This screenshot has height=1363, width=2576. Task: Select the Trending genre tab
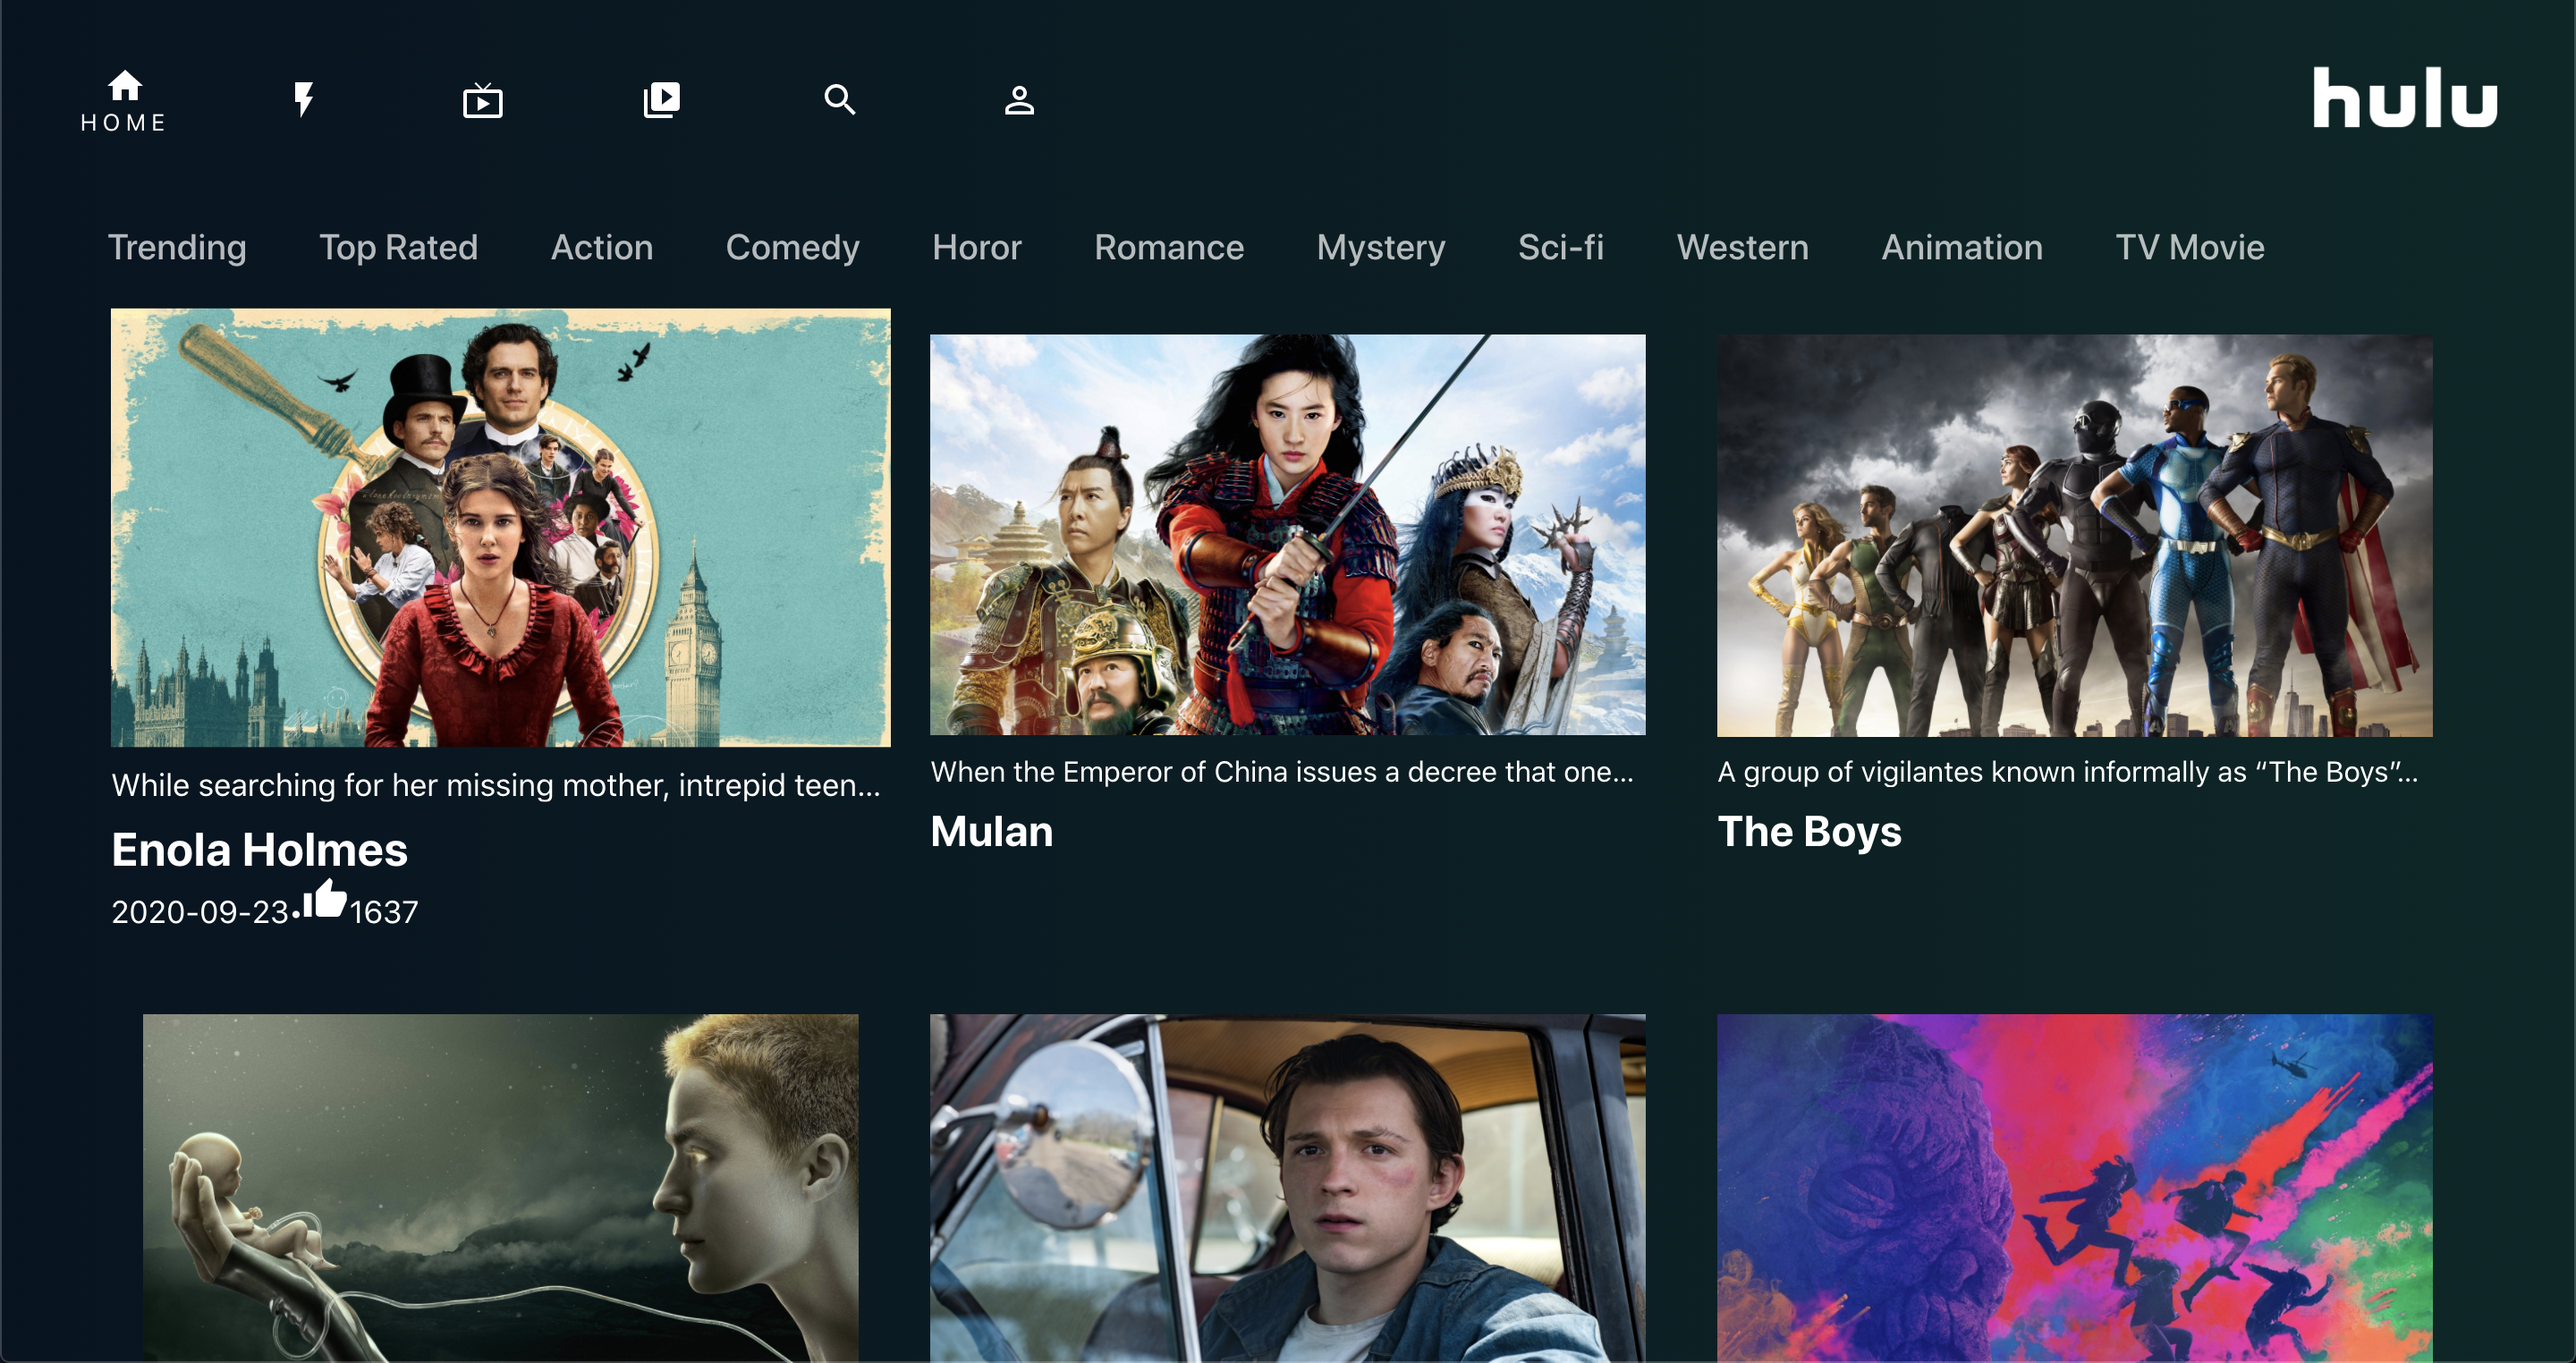[x=177, y=247]
